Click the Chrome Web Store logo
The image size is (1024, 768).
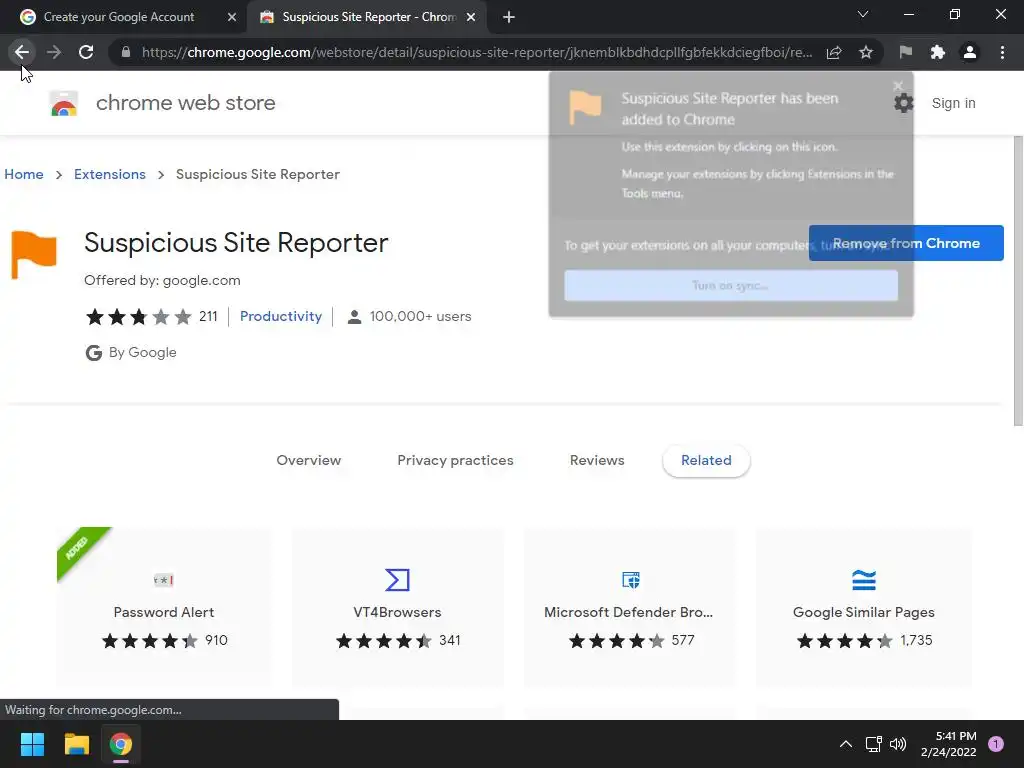pyautogui.click(x=64, y=103)
